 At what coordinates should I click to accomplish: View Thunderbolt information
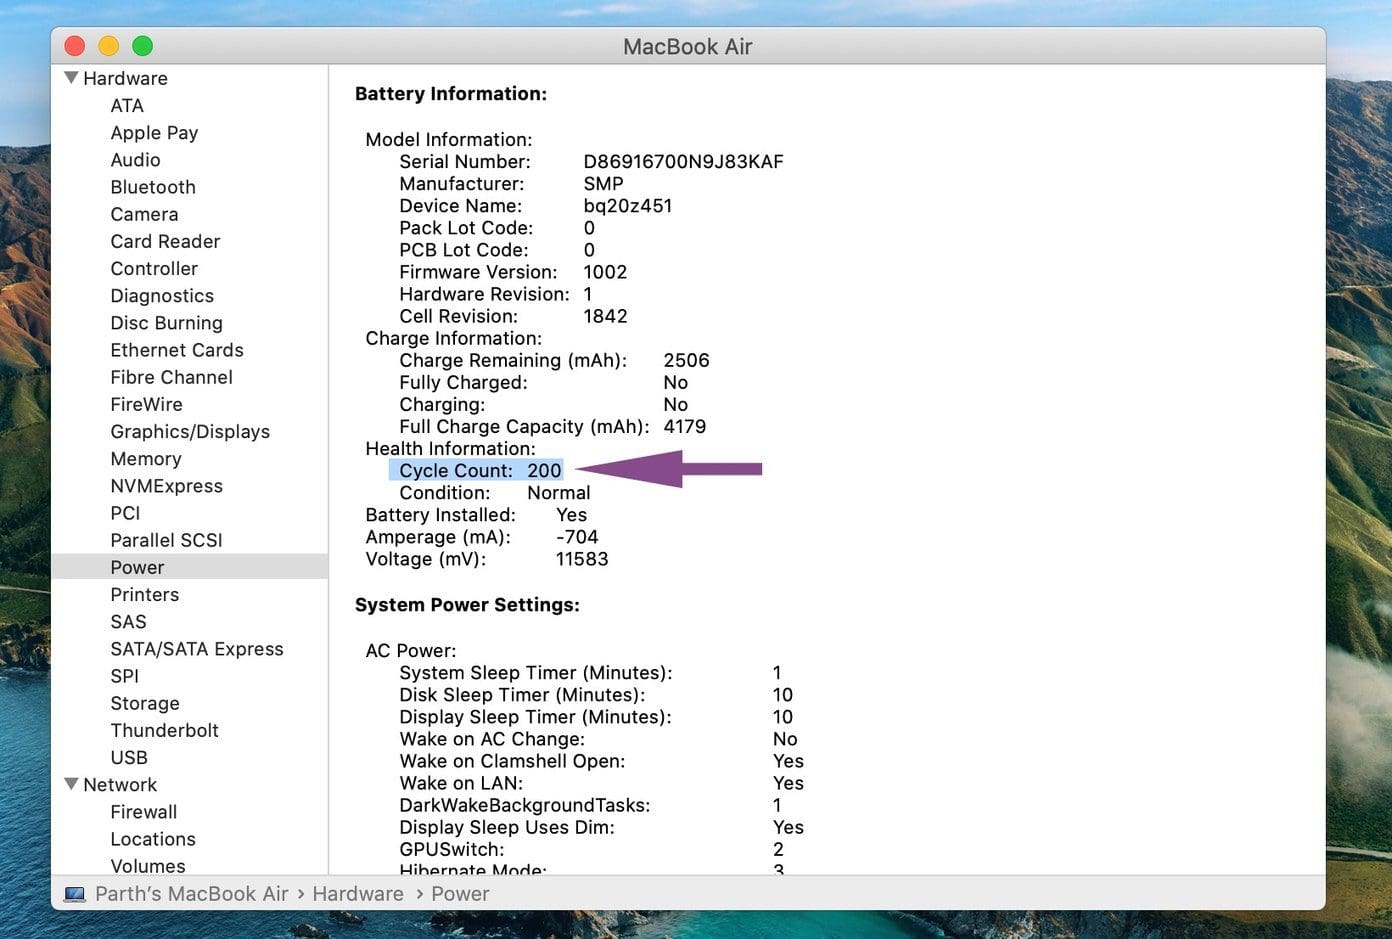[164, 730]
